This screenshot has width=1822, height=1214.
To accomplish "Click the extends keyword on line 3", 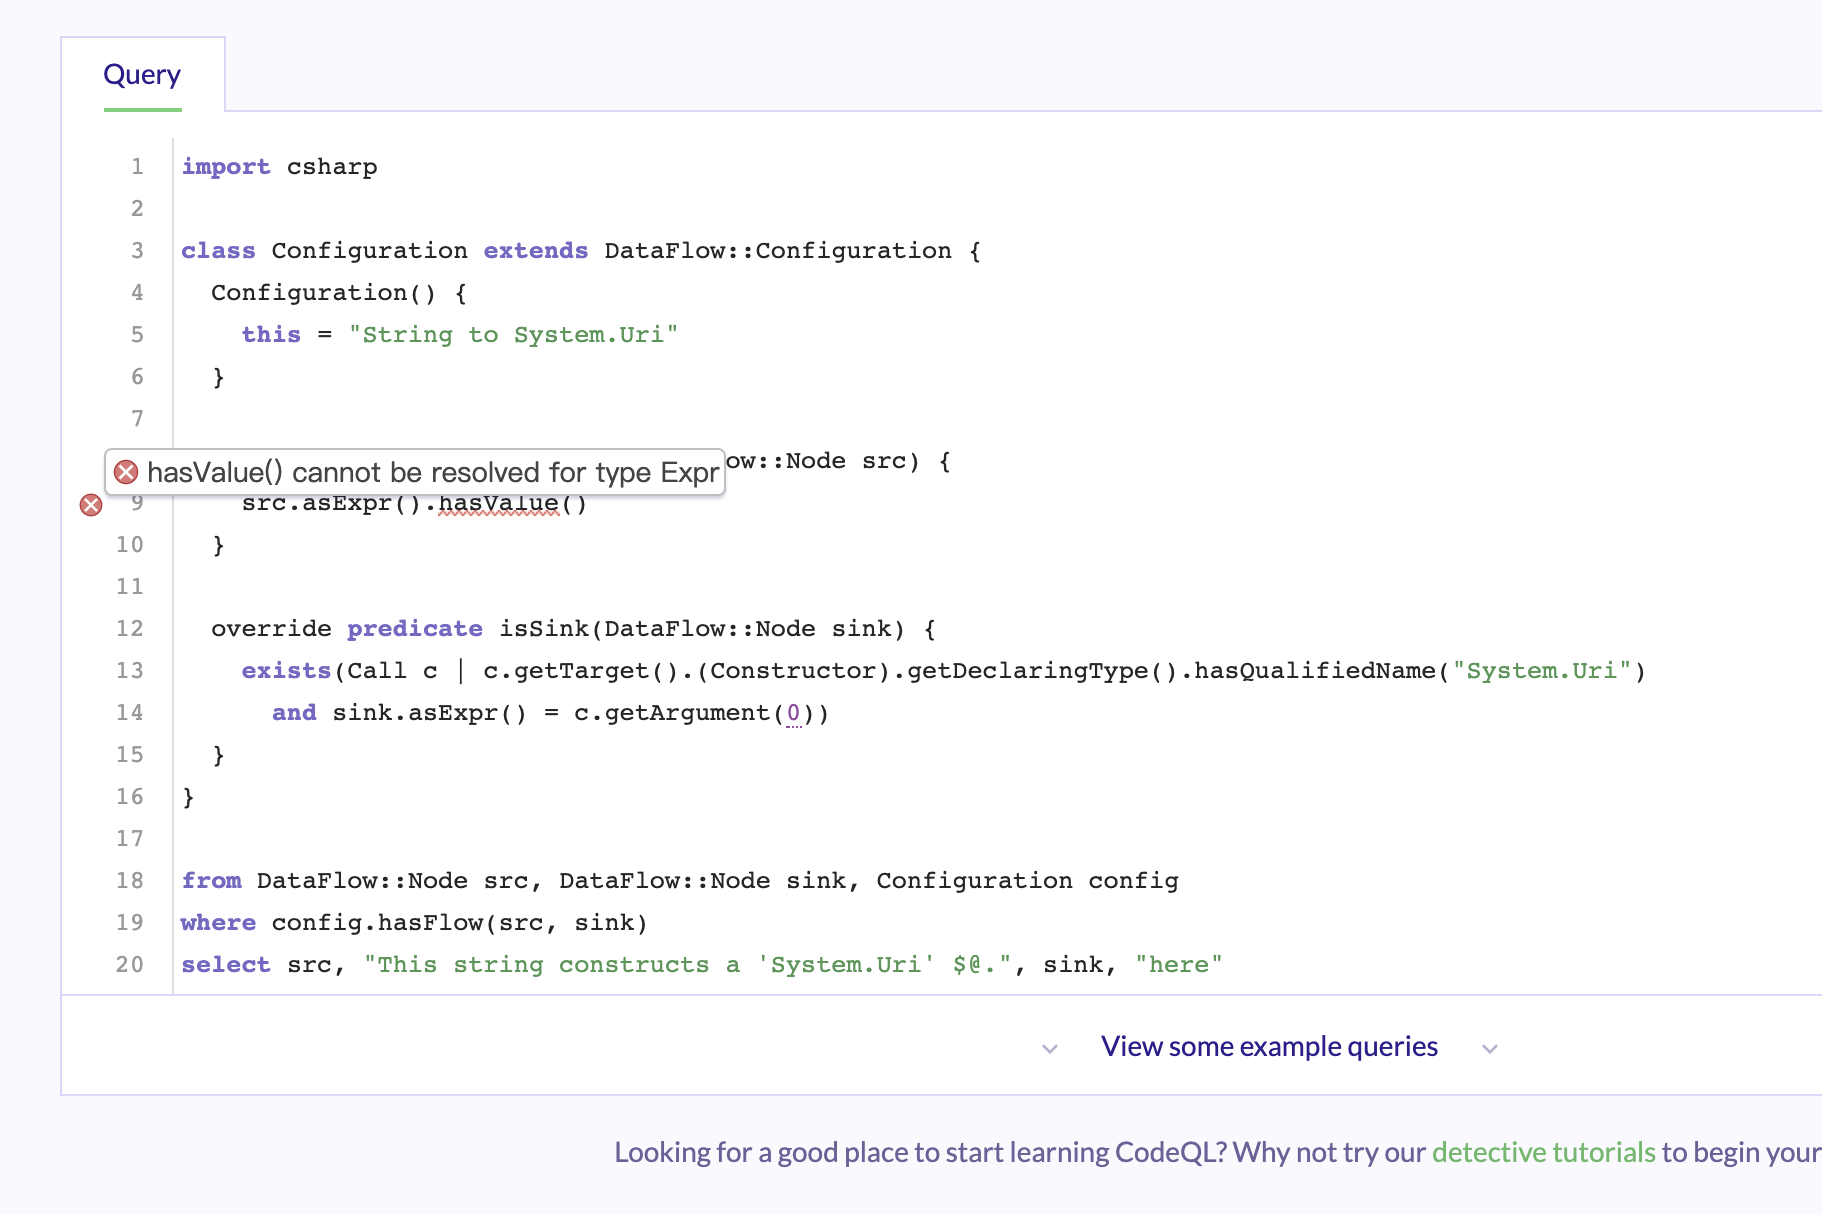I will (x=535, y=250).
